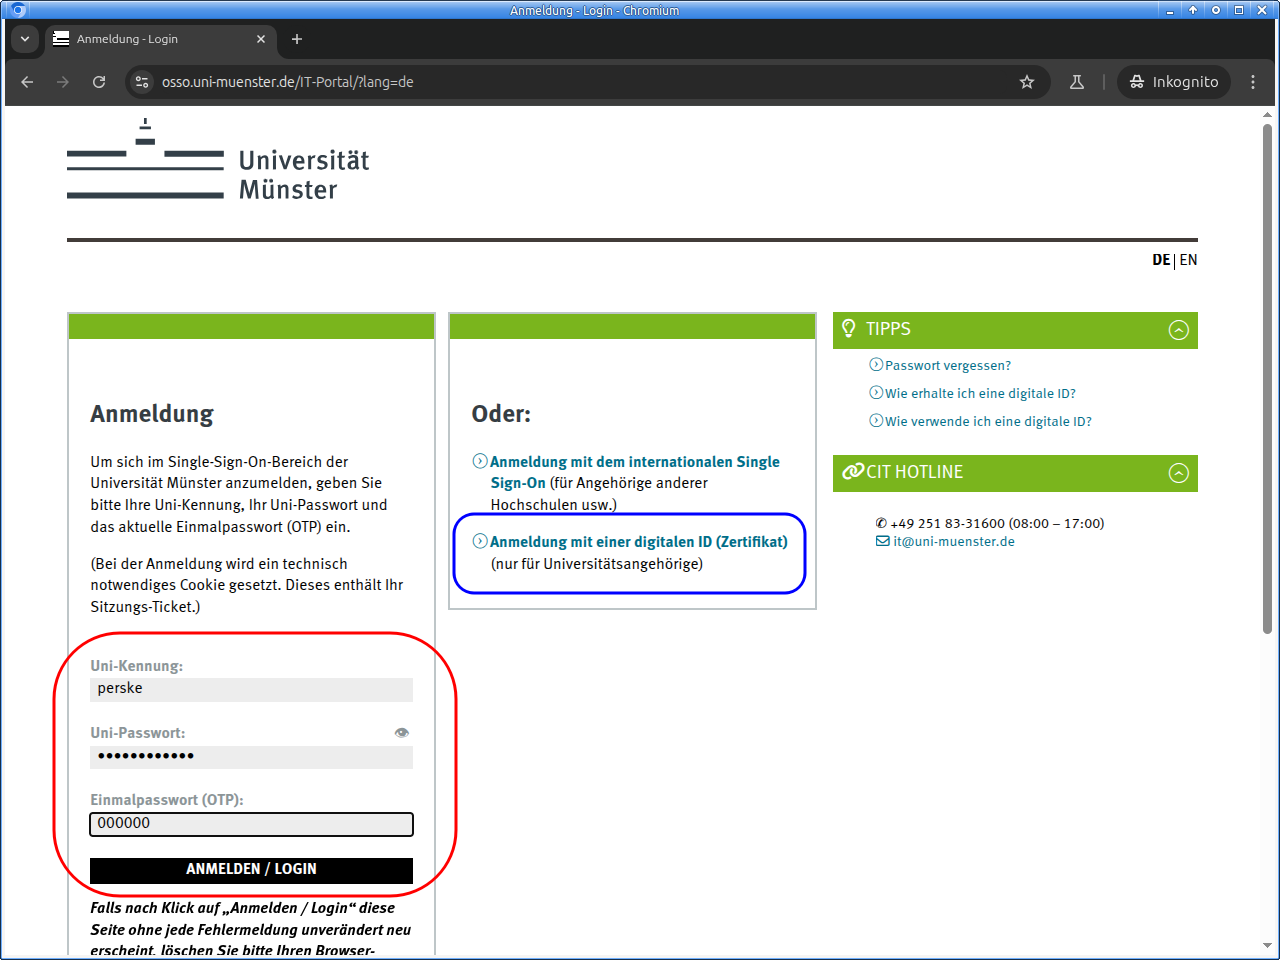Select the DE language option
This screenshot has height=960, width=1280.
click(1160, 260)
